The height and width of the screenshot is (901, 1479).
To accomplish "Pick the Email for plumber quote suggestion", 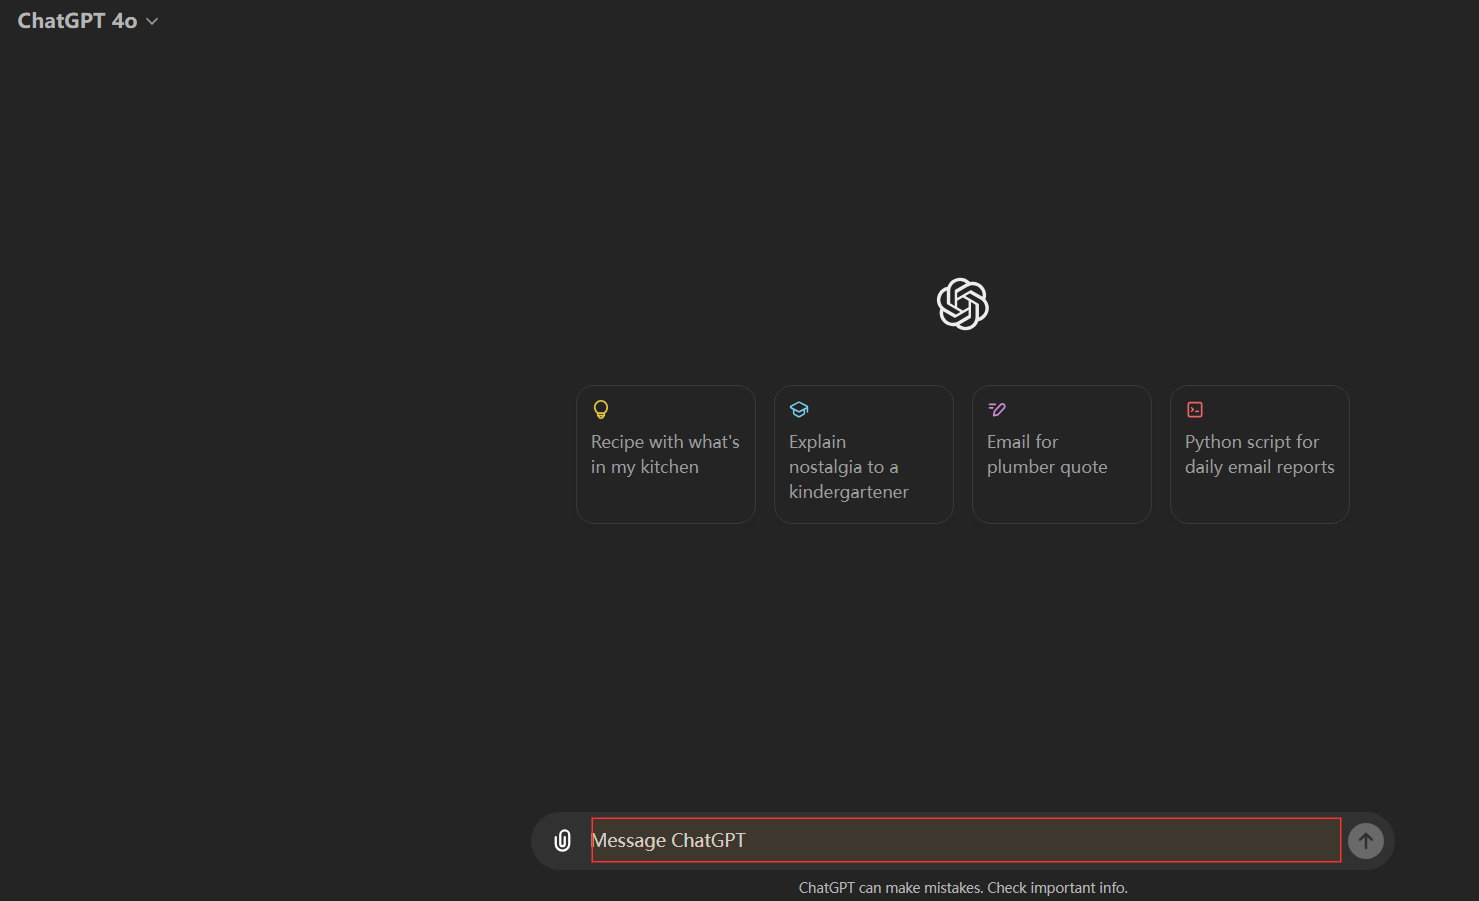I will pos(1062,454).
